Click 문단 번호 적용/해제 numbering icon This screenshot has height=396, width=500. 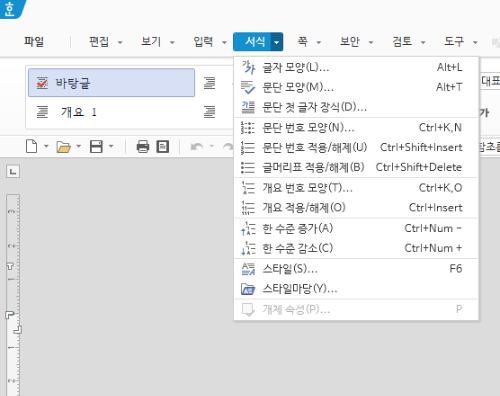(x=248, y=147)
